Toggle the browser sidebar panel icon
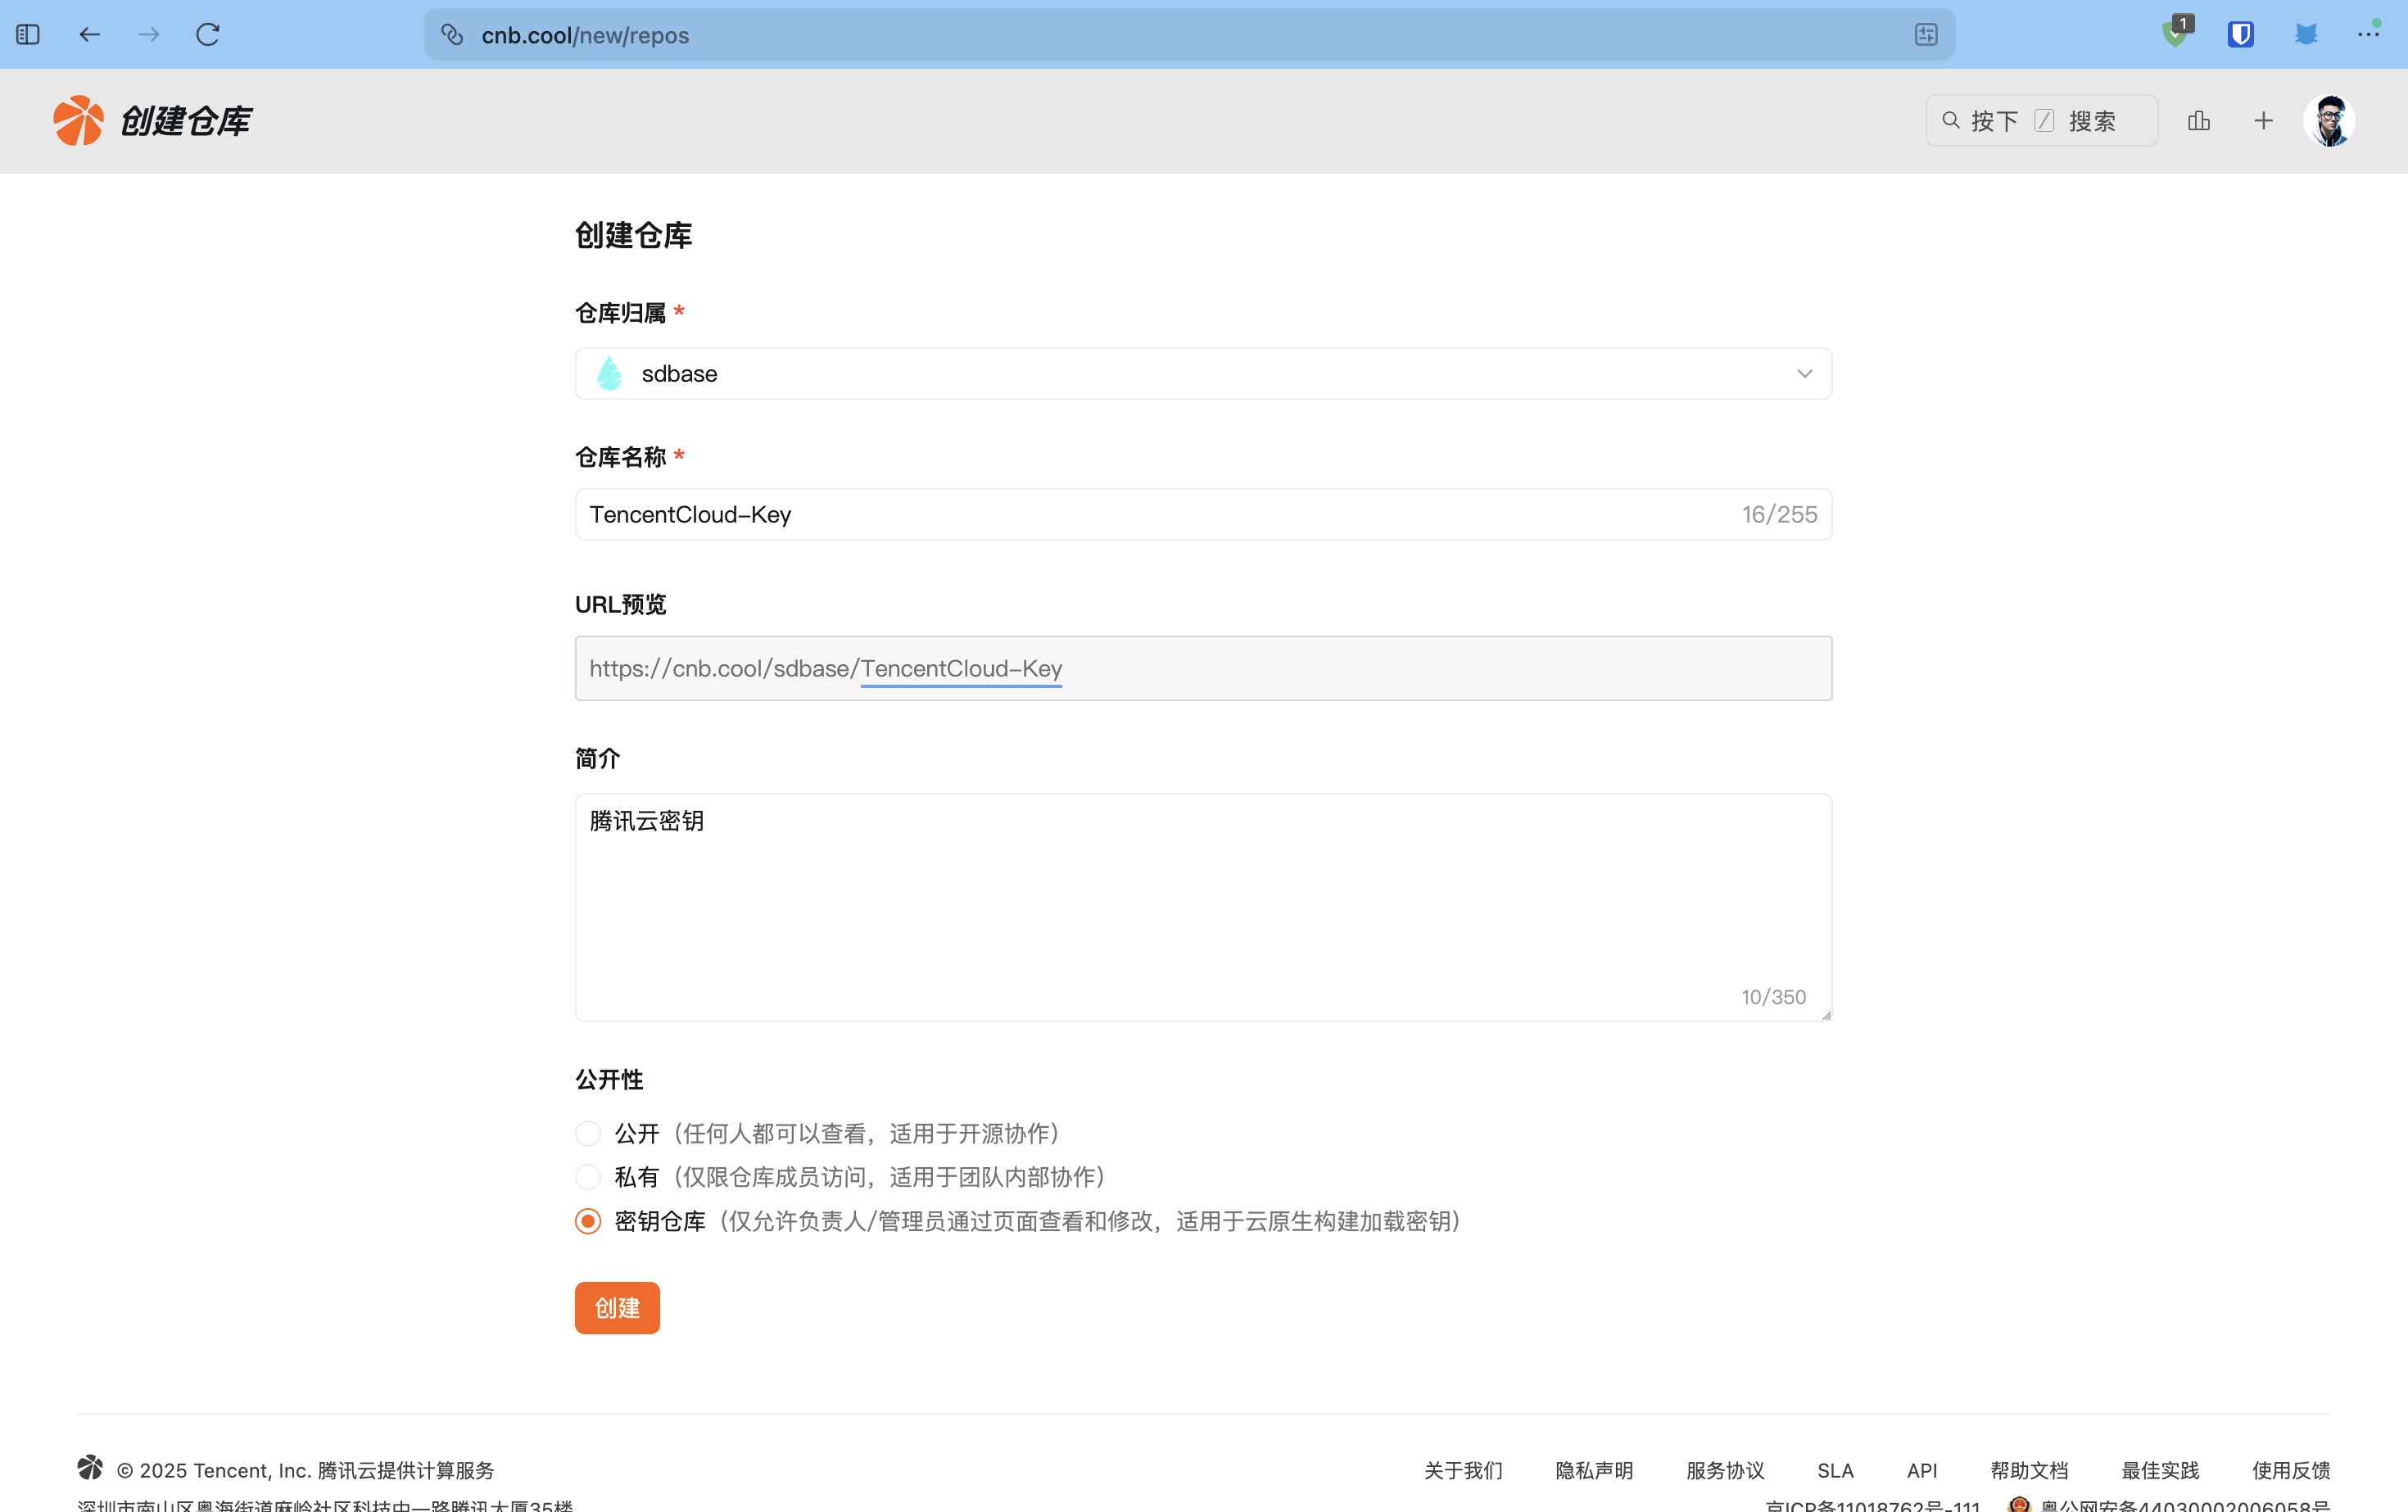2408x1512 pixels. pyautogui.click(x=28, y=35)
